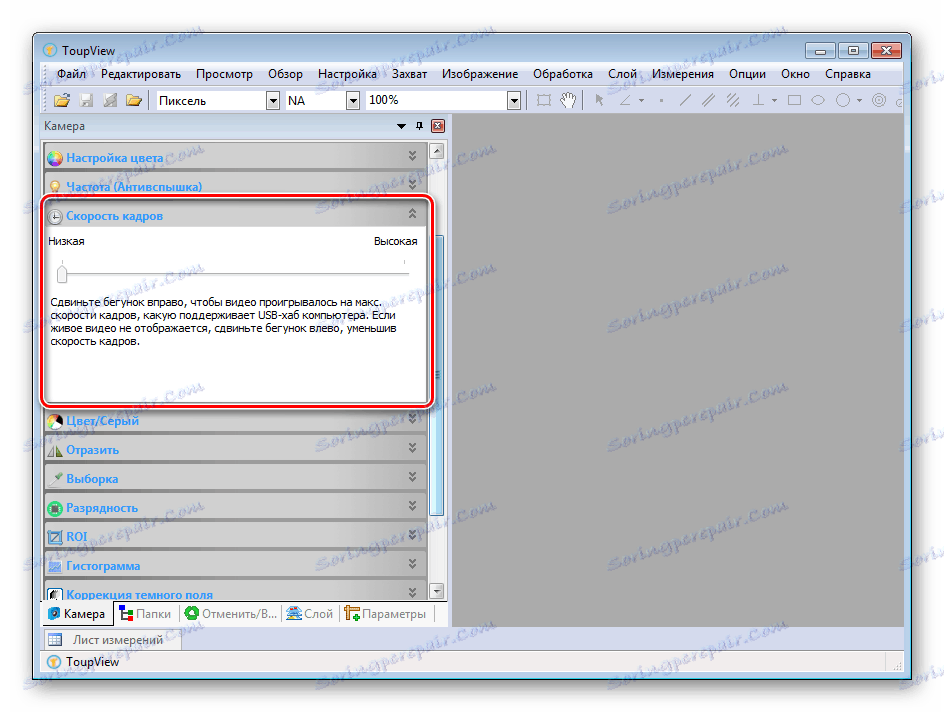944x712 pixels.
Task: Expand the Гистограмма section
Action: tap(412, 563)
